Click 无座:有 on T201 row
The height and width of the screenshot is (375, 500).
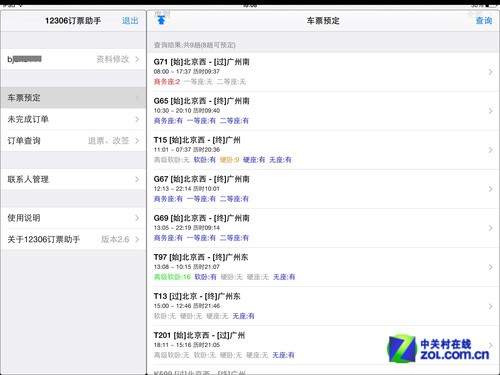[283, 355]
